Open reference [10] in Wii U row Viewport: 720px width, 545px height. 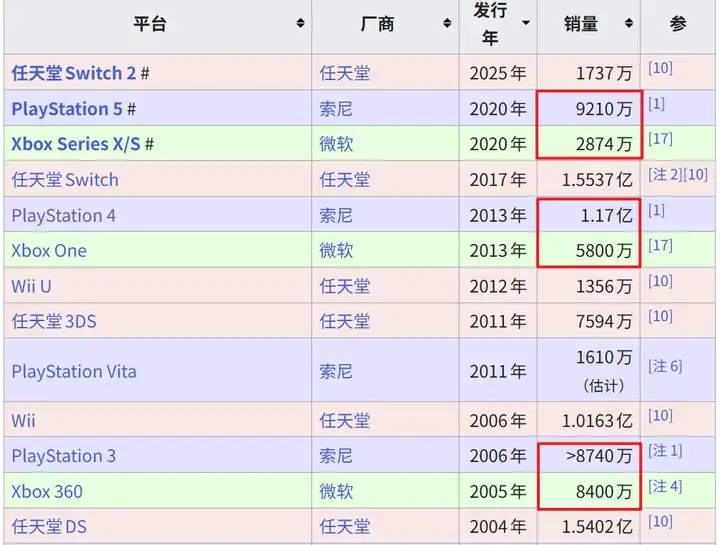pos(660,281)
